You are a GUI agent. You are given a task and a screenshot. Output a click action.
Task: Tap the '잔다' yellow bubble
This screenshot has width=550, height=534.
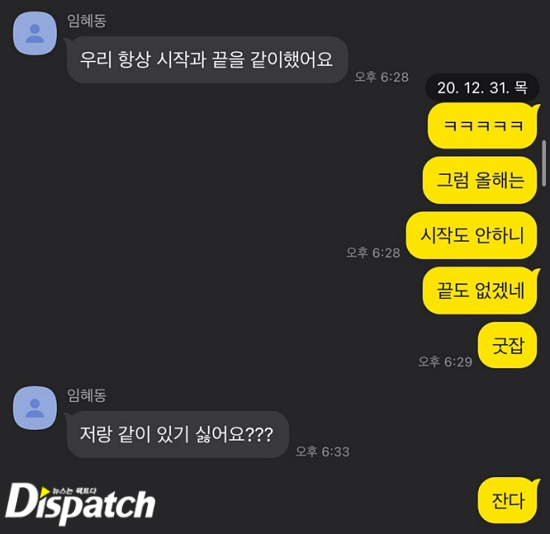[x=508, y=500]
